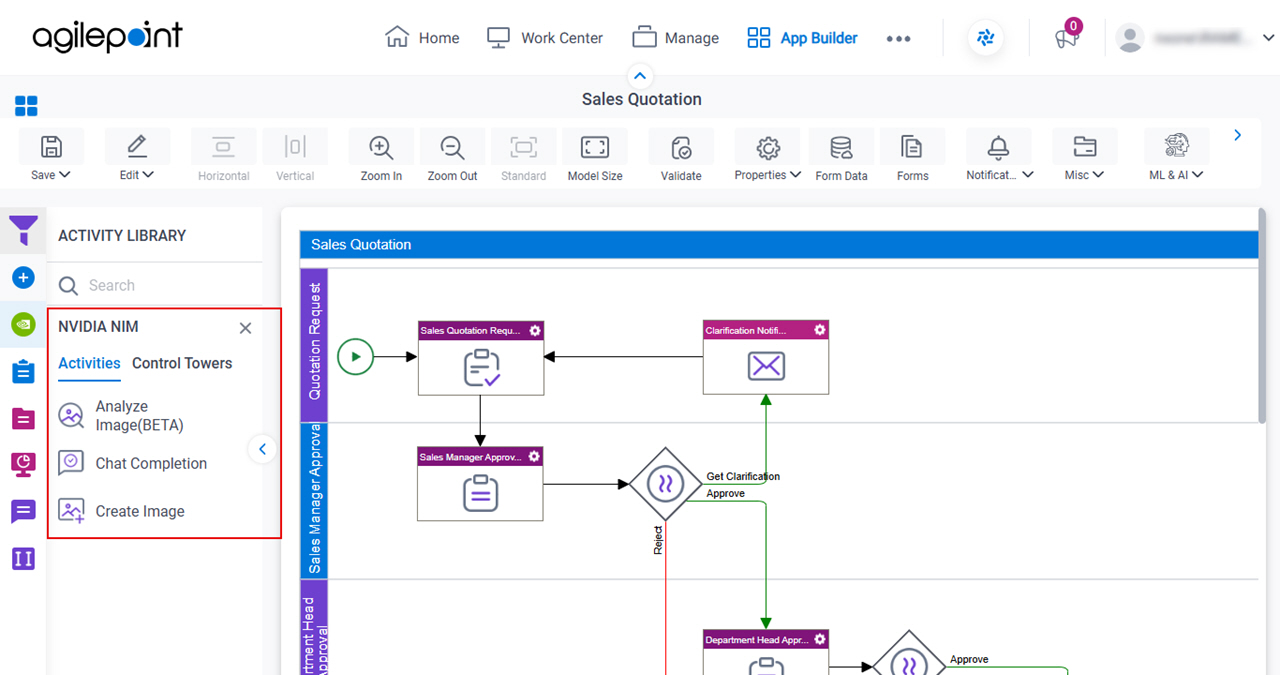Click the circular pinwheel icon in header
Image resolution: width=1280 pixels, height=675 pixels.
(x=986, y=38)
